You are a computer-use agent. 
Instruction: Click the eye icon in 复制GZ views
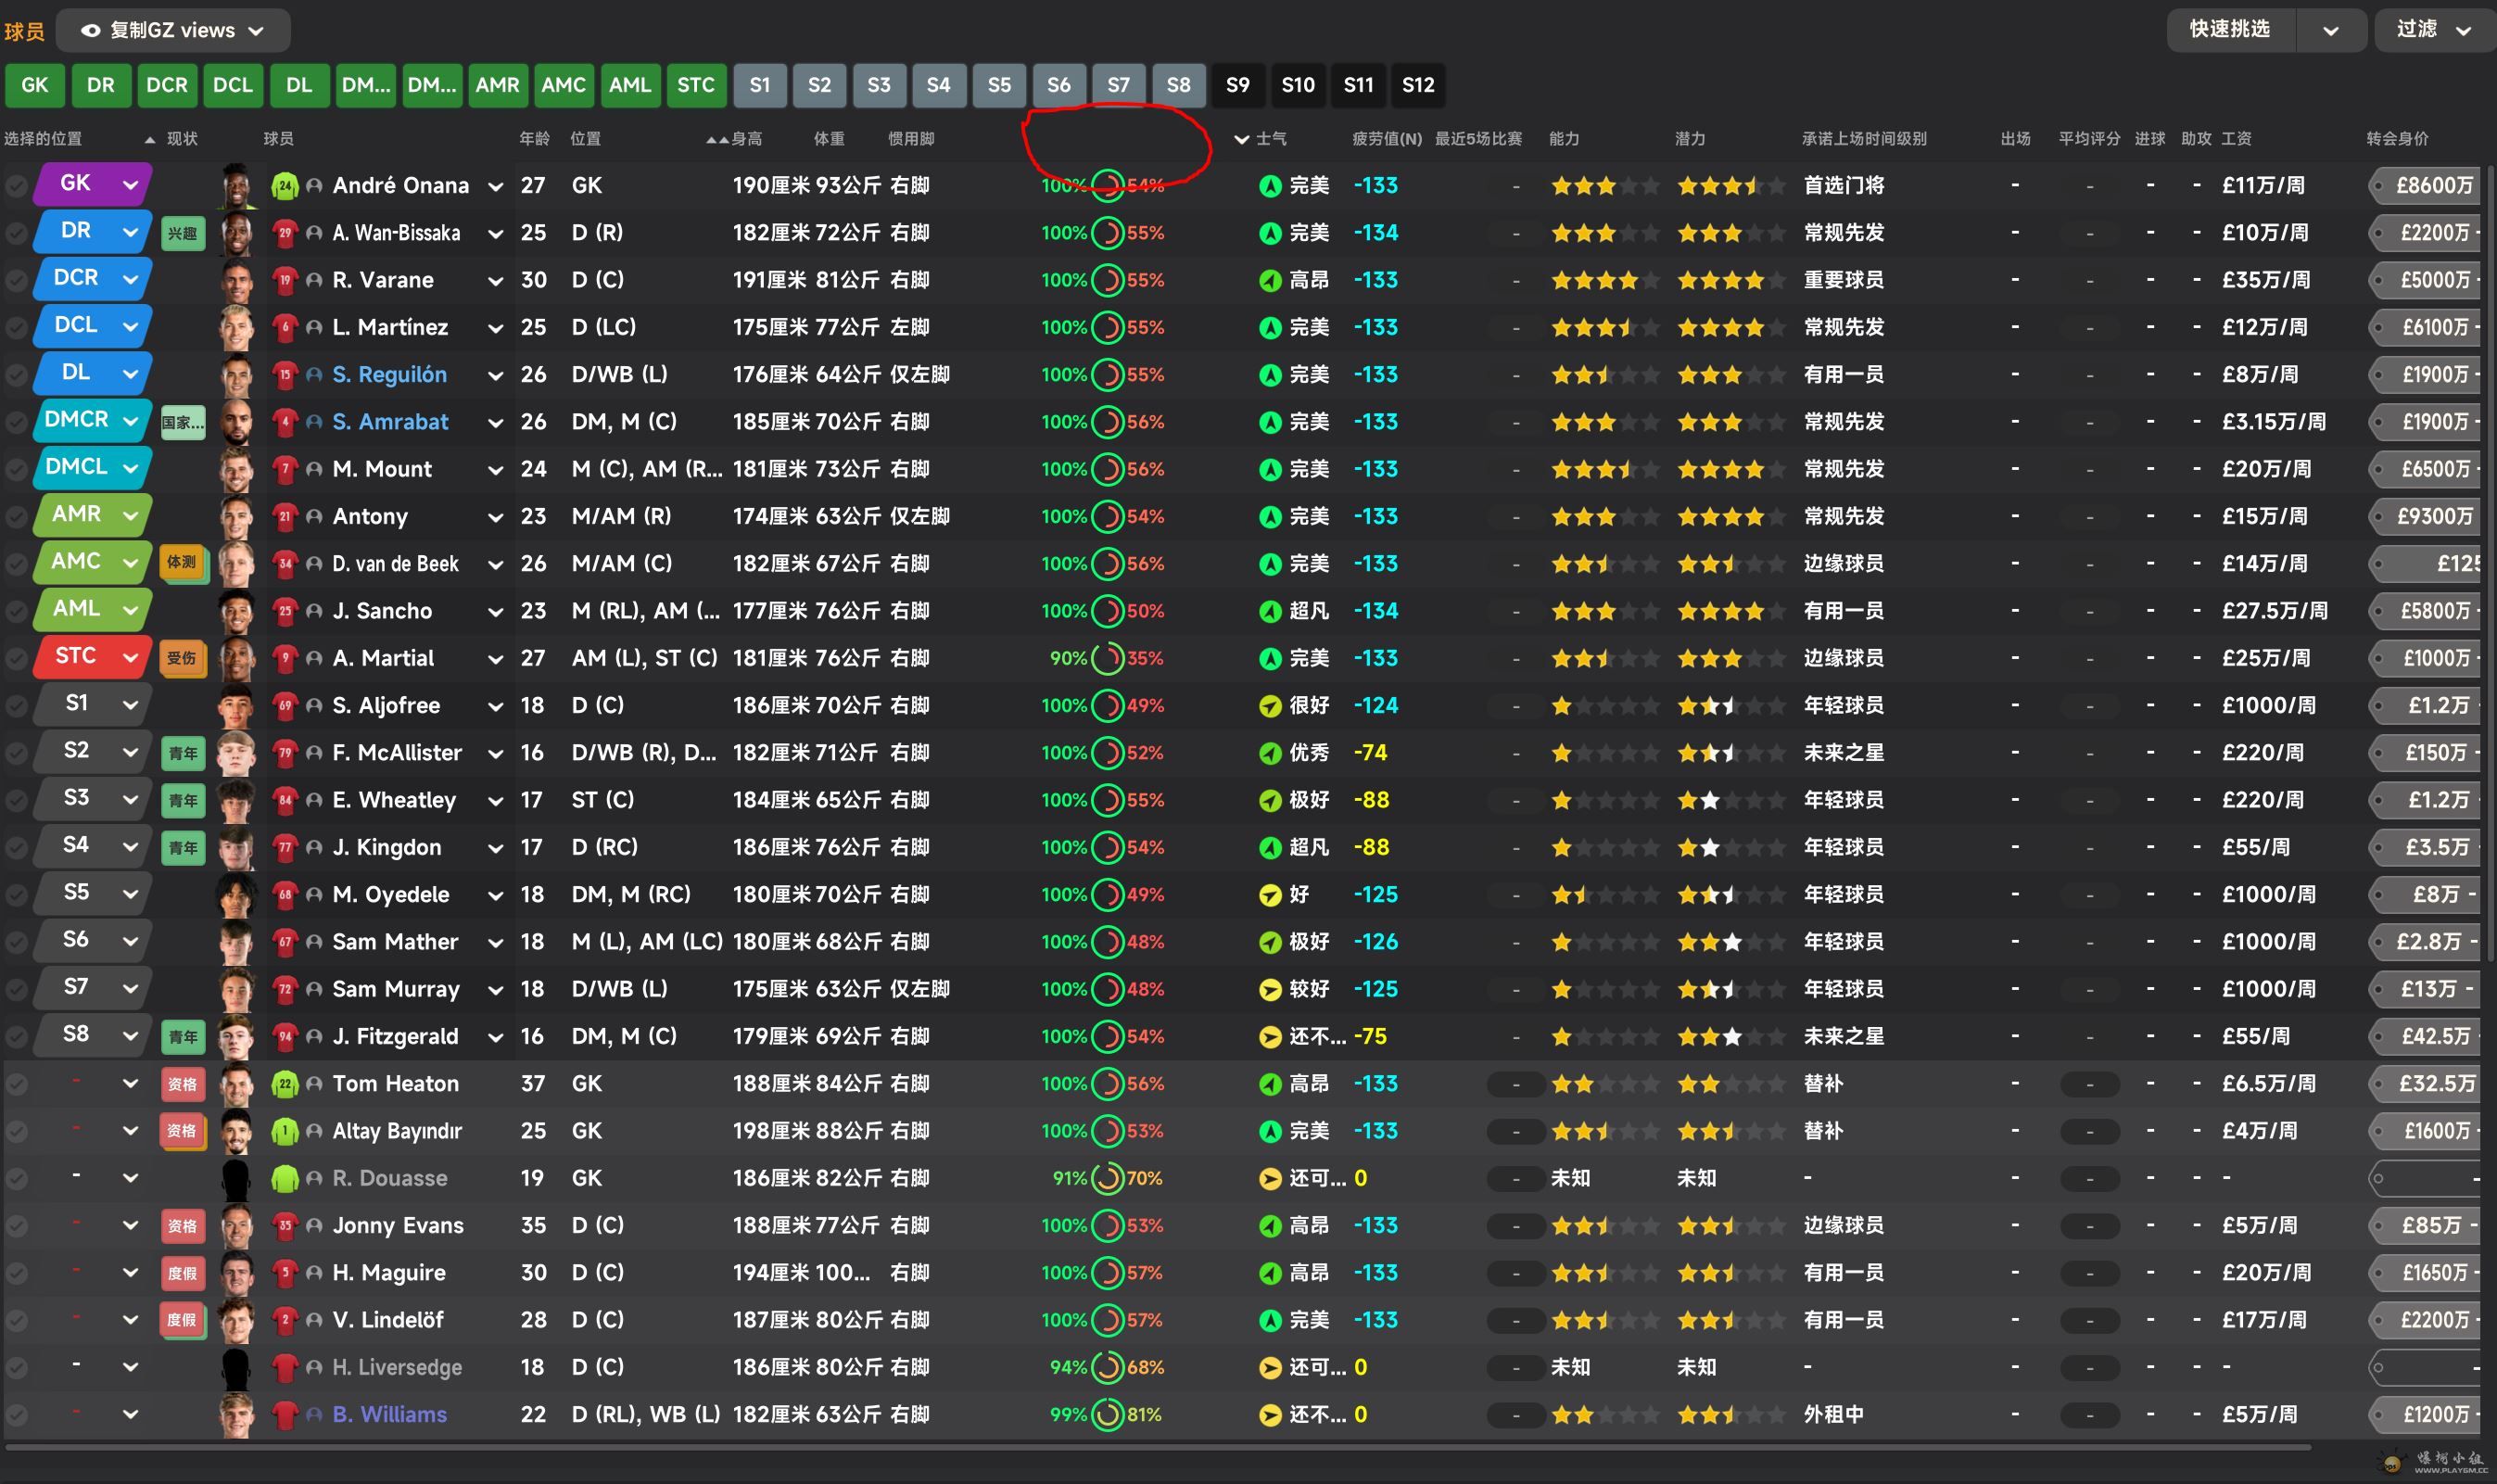pyautogui.click(x=90, y=31)
